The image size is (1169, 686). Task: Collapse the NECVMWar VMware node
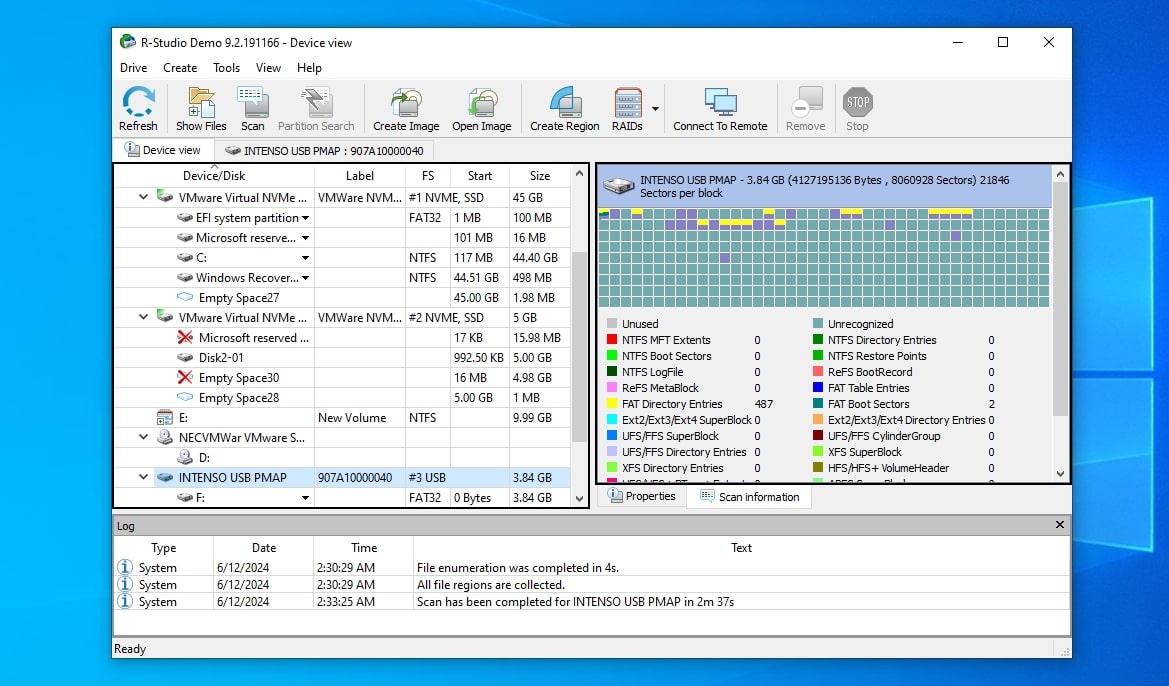[143, 438]
